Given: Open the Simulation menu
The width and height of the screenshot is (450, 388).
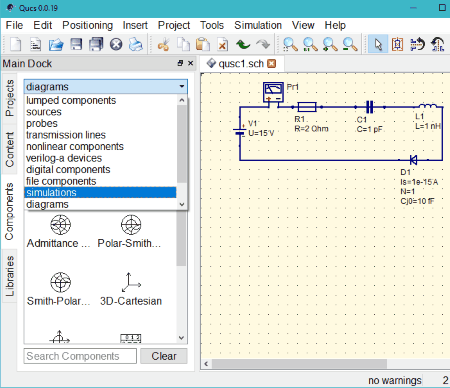Looking at the screenshot, I should point(258,25).
